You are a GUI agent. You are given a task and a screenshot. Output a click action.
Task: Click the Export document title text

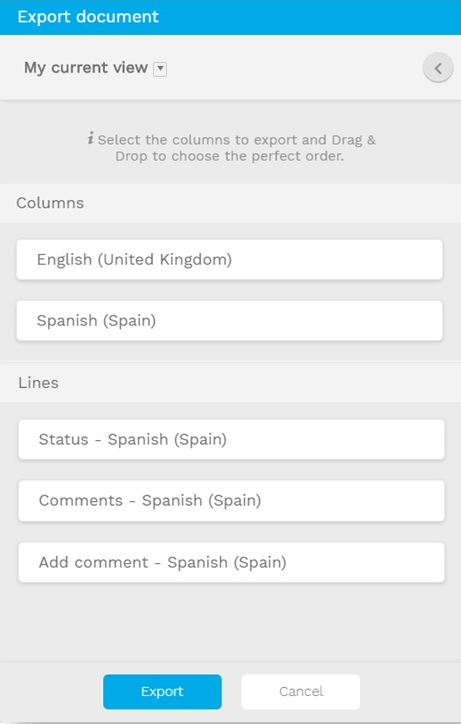click(x=88, y=17)
